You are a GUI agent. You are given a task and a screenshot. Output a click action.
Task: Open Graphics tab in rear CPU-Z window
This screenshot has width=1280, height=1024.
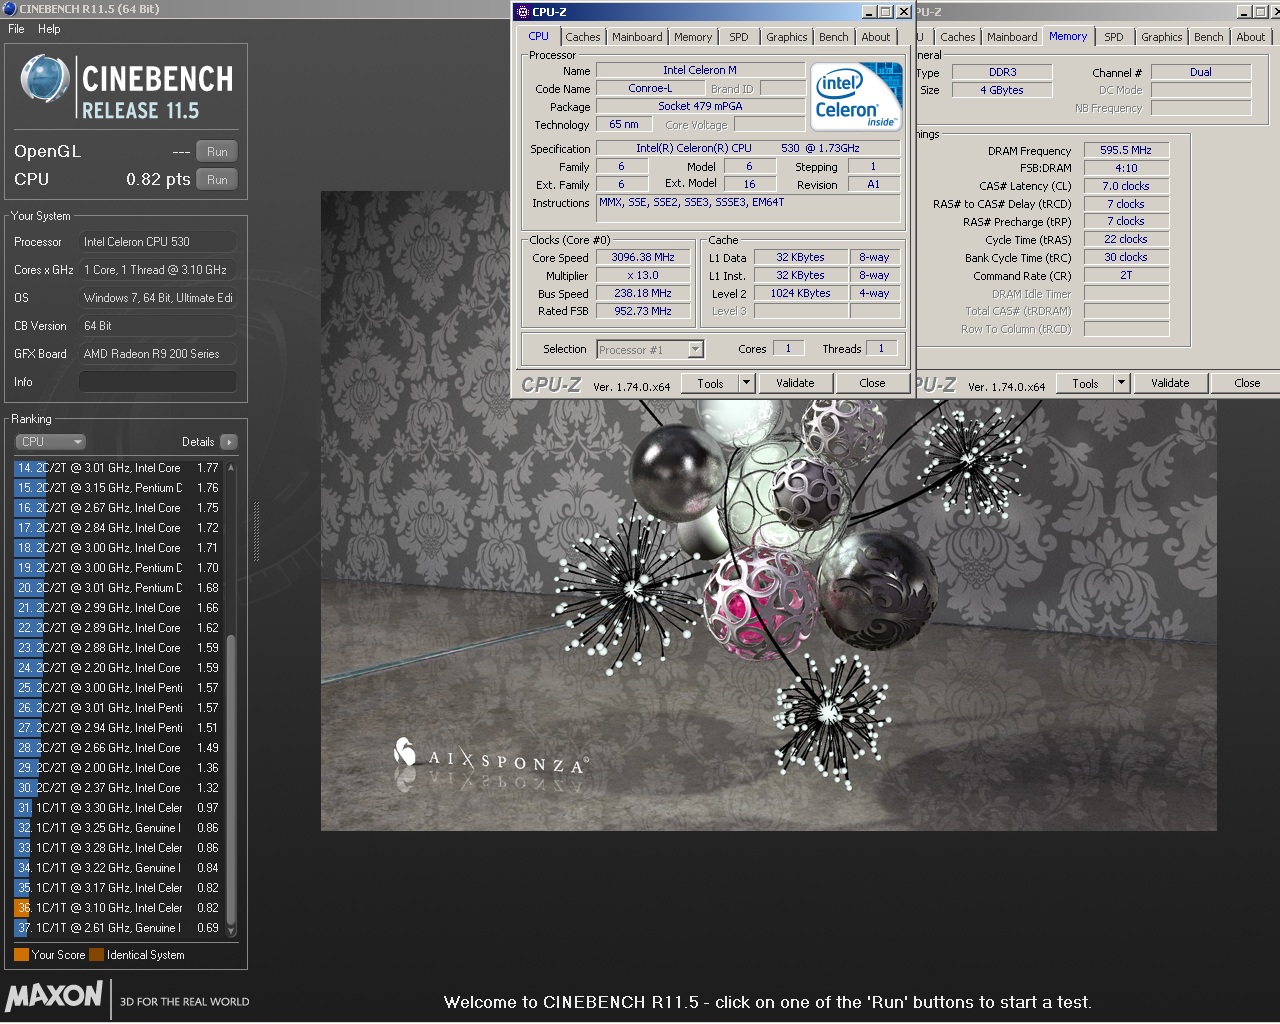[x=1162, y=37]
